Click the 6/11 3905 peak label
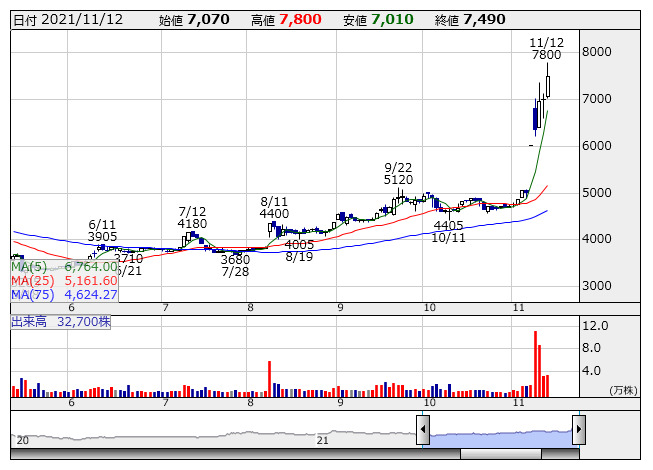653x470 pixels. point(103,230)
